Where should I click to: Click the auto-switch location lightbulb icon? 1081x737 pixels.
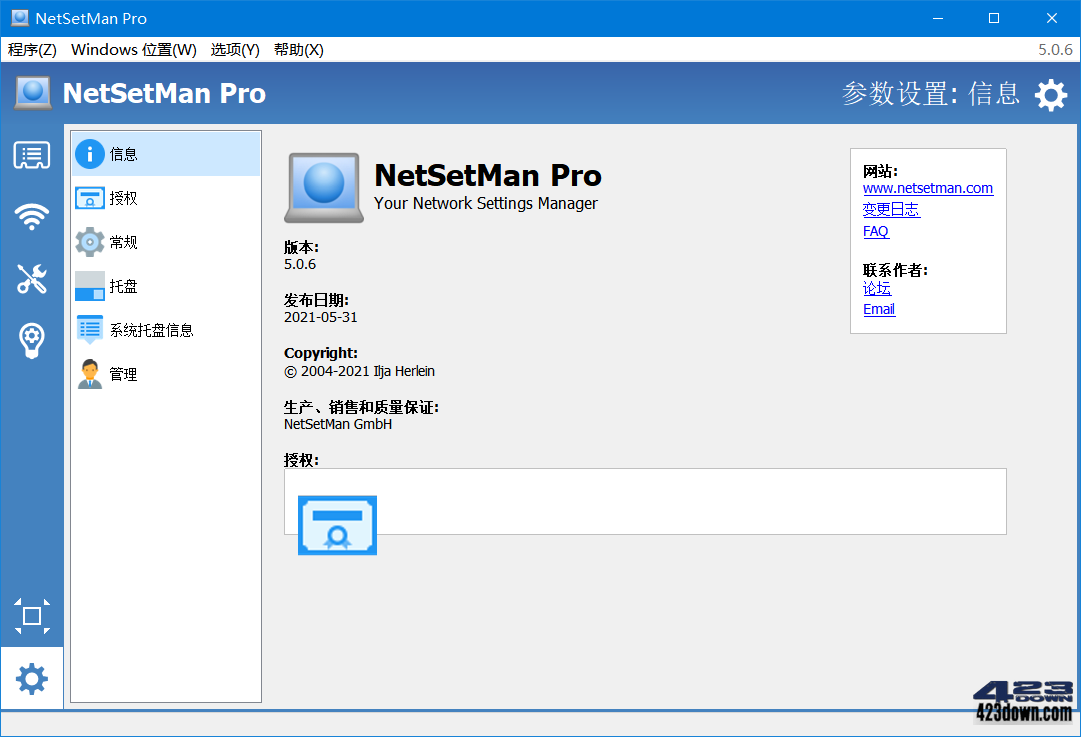click(x=31, y=340)
